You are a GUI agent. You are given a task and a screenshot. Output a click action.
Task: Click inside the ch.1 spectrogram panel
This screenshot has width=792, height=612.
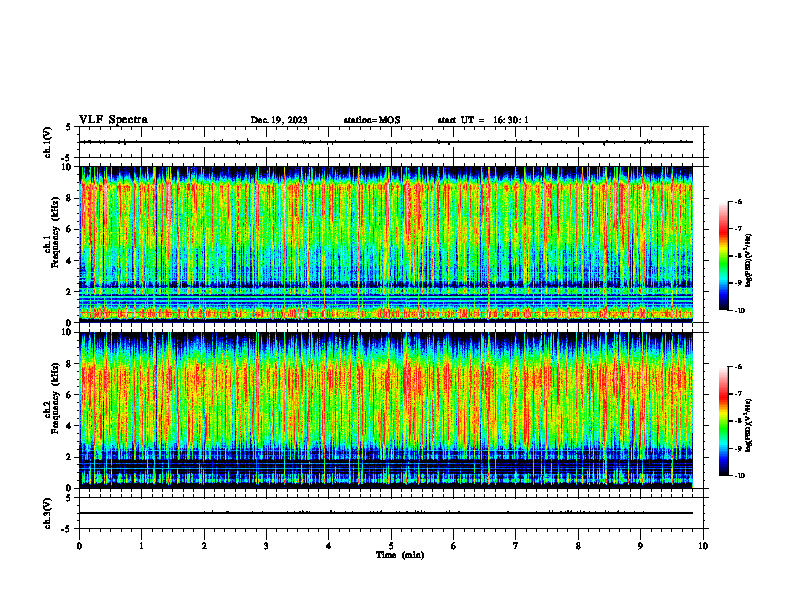(x=386, y=244)
